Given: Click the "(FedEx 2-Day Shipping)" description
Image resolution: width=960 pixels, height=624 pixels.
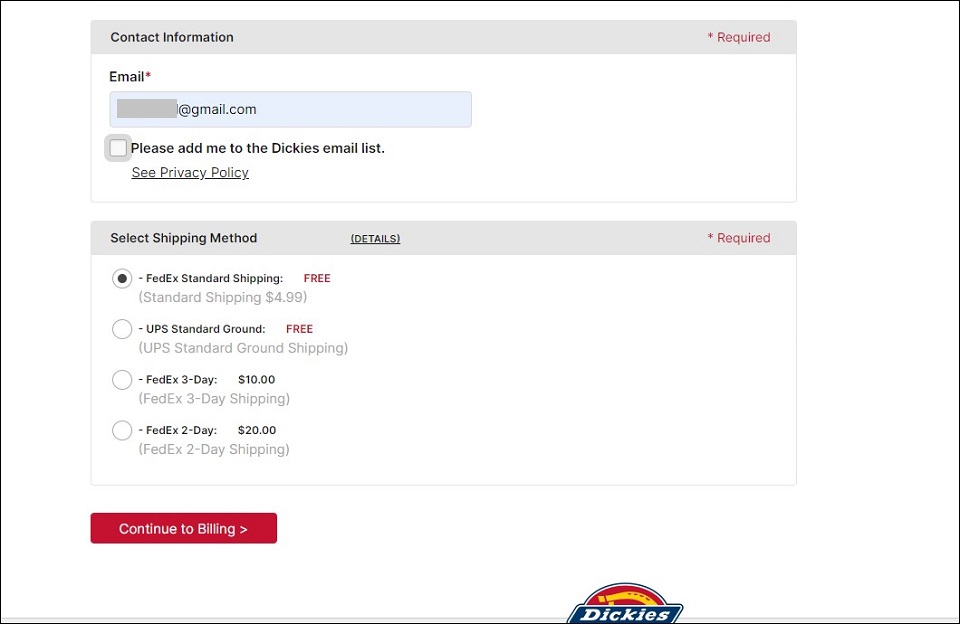Looking at the screenshot, I should coord(214,449).
